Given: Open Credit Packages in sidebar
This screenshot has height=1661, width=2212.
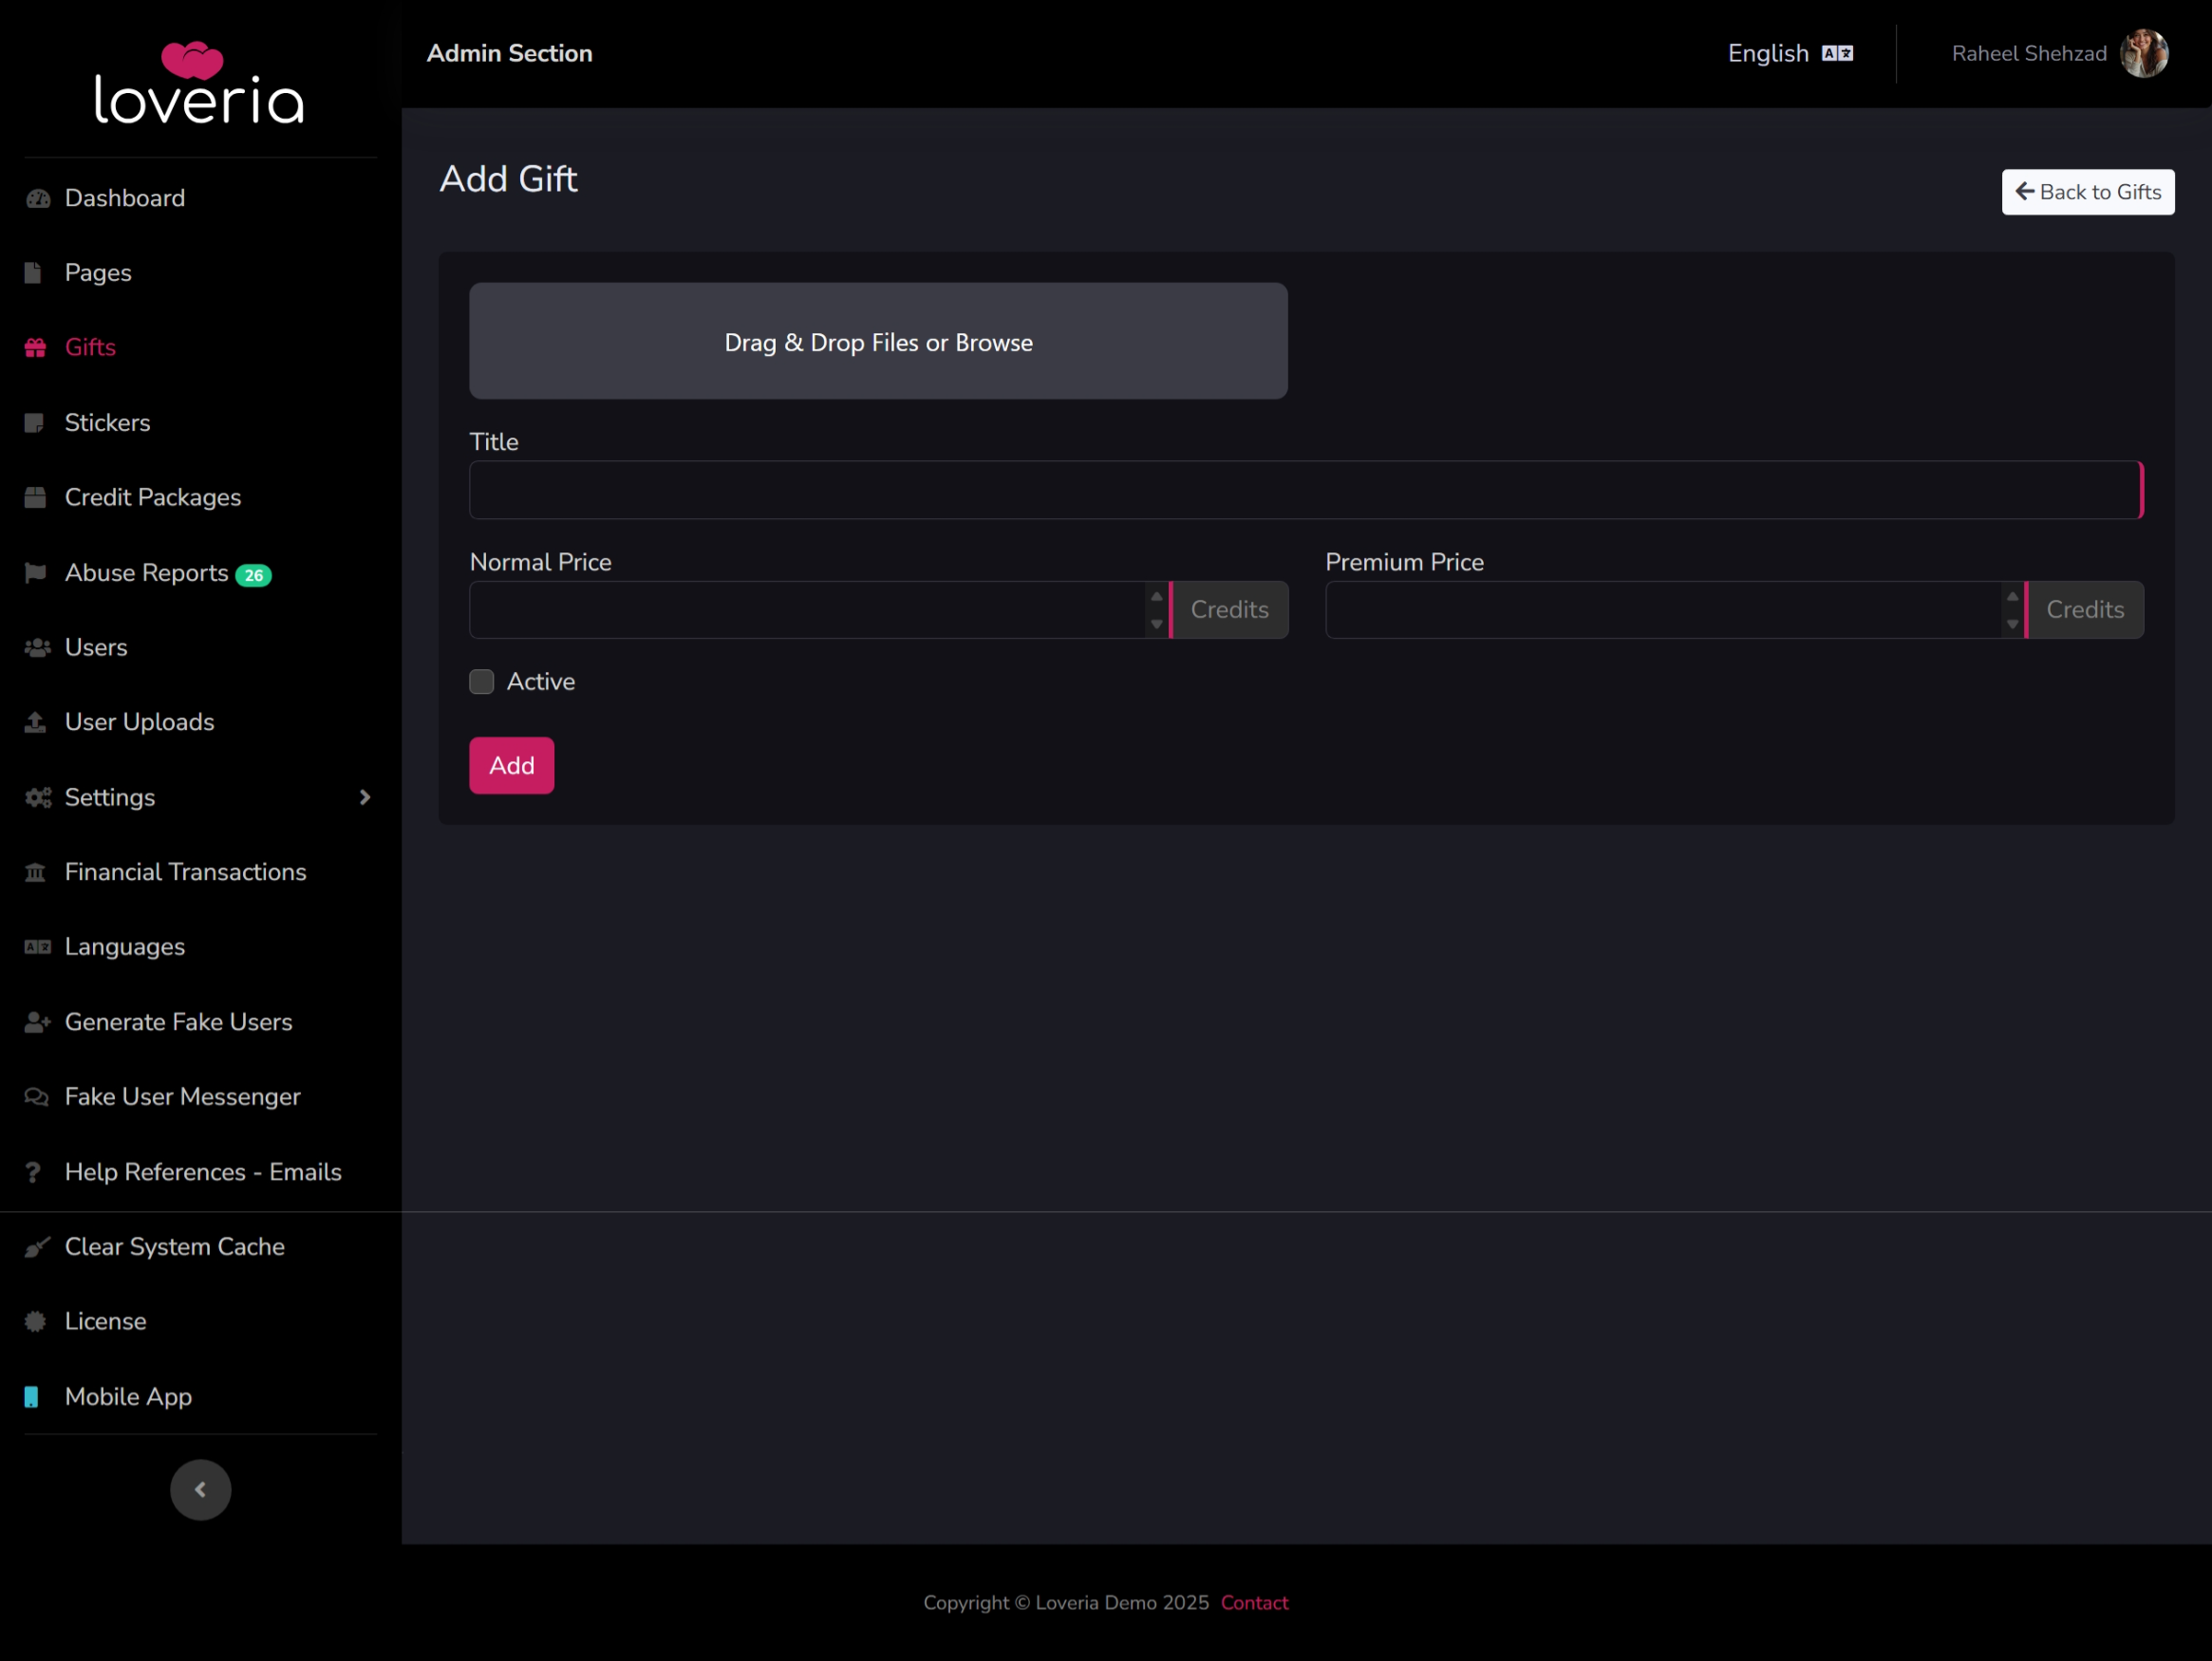Looking at the screenshot, I should point(152,497).
